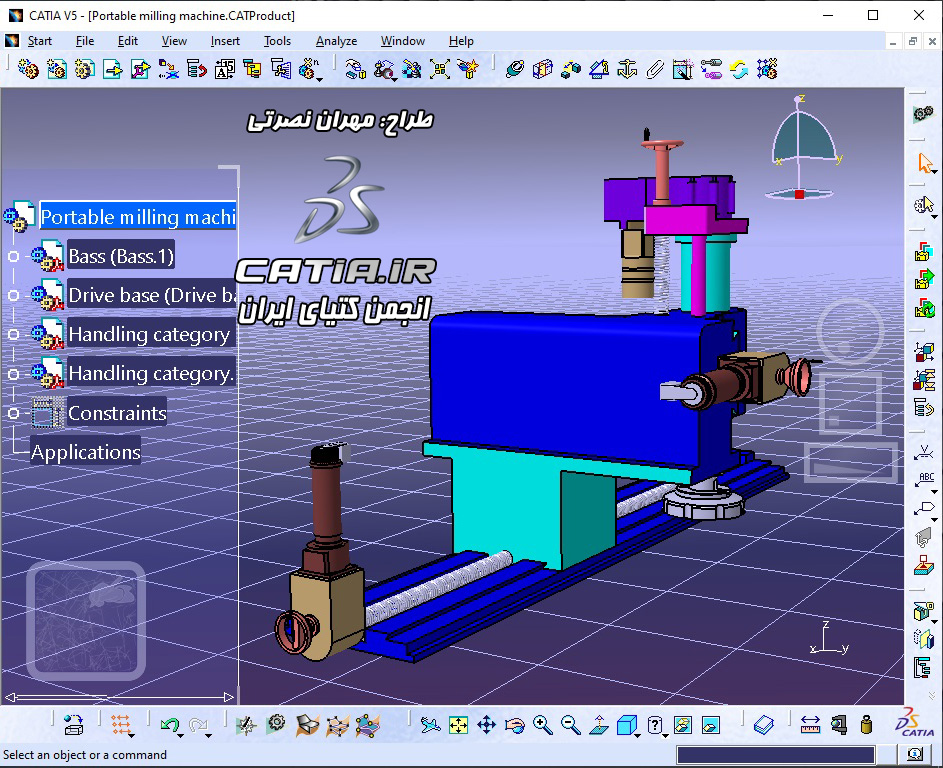Toggle the Hide/Show icon in bottom toolbar
The image size is (943, 768).
(x=683, y=725)
